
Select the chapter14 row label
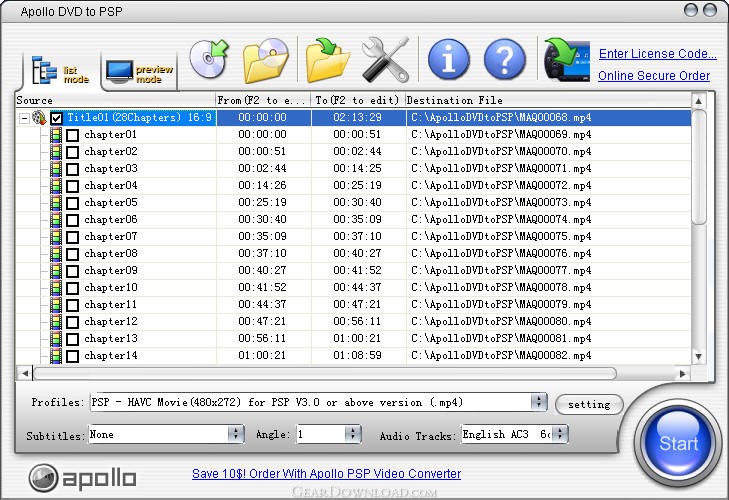[111, 355]
